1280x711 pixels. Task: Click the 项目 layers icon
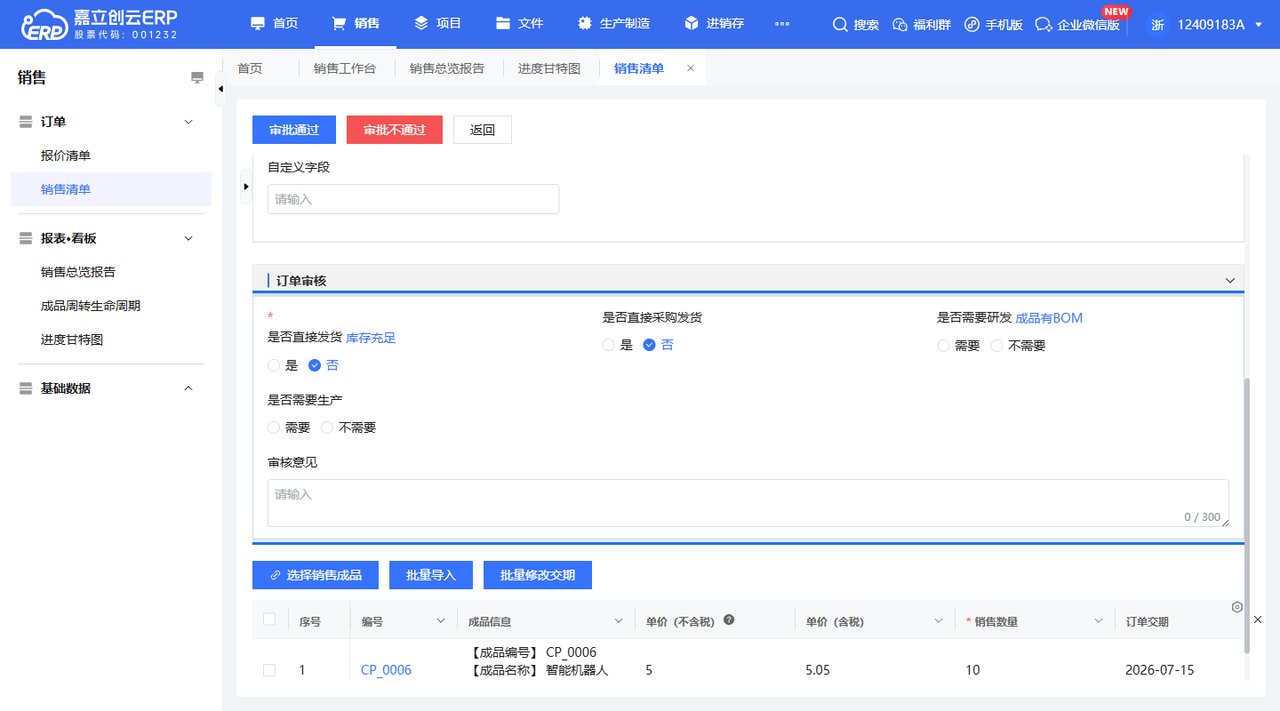421,23
